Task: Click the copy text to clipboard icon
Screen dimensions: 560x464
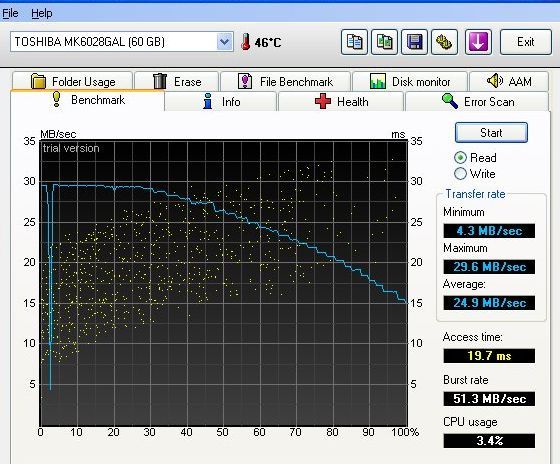Action: click(x=354, y=42)
